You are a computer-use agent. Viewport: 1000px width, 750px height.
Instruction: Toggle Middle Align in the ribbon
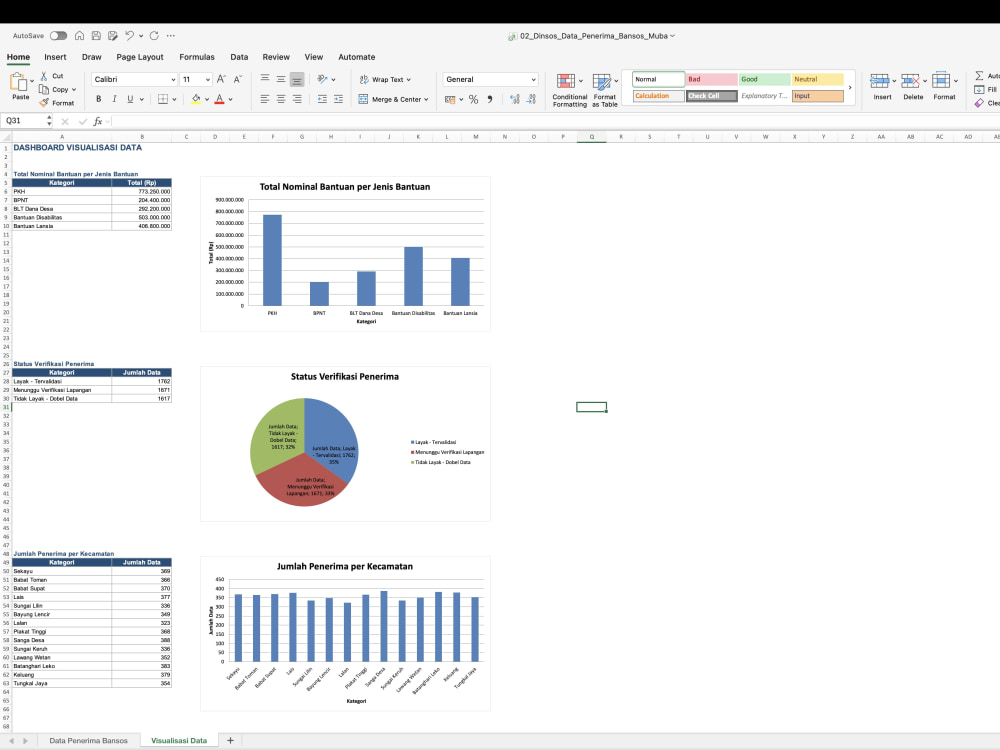(281, 79)
